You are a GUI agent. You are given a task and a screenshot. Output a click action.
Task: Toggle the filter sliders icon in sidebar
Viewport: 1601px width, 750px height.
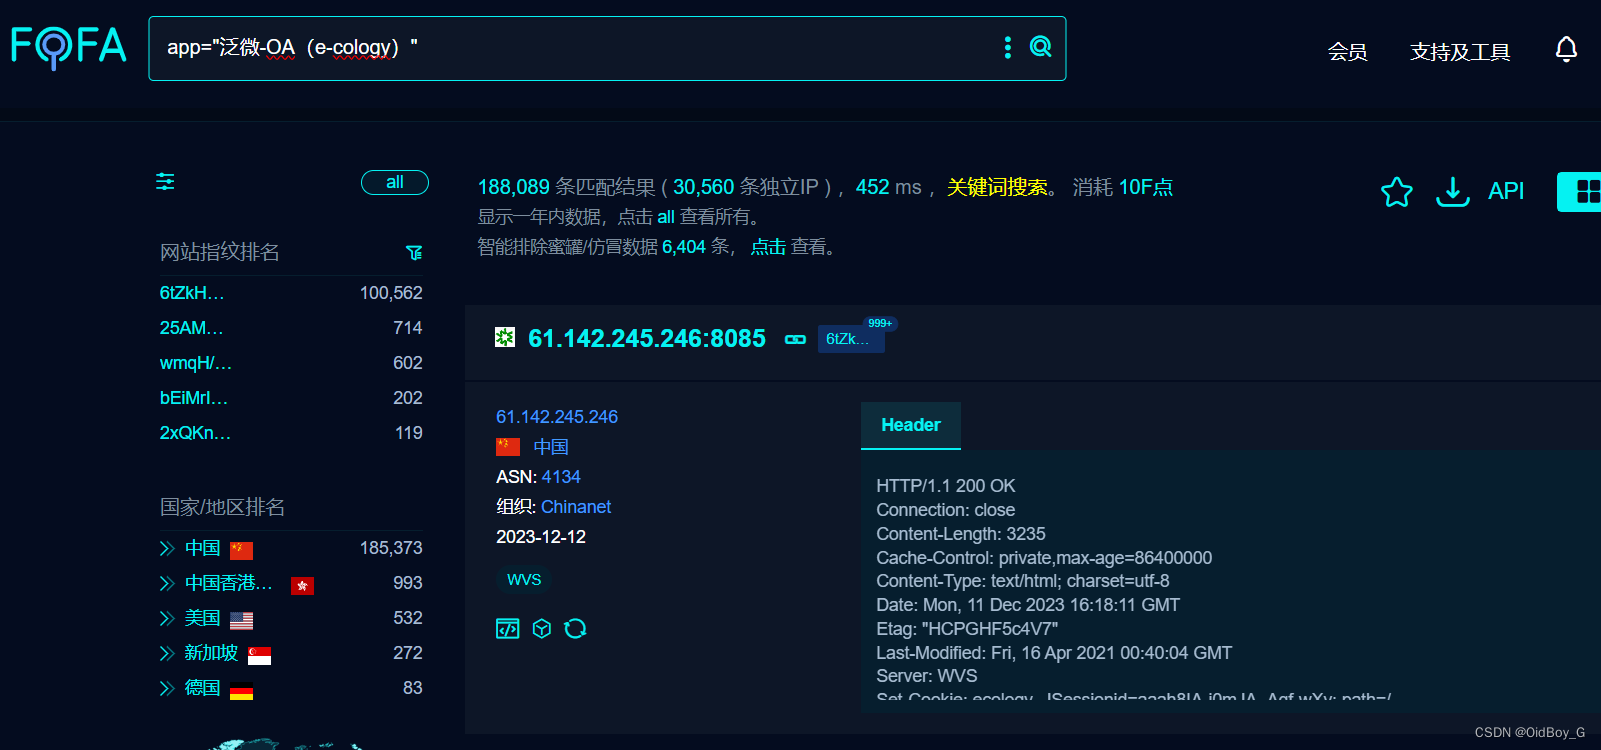pyautogui.click(x=165, y=182)
